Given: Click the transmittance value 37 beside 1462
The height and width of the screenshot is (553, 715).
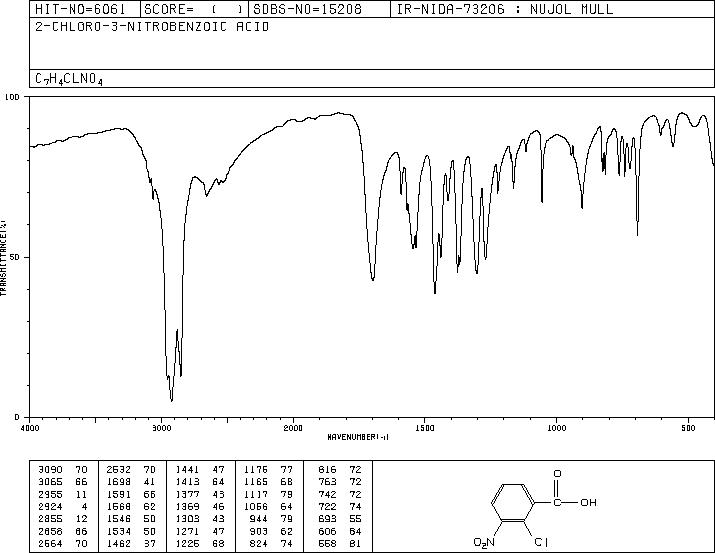Looking at the screenshot, I should tap(150, 544).
